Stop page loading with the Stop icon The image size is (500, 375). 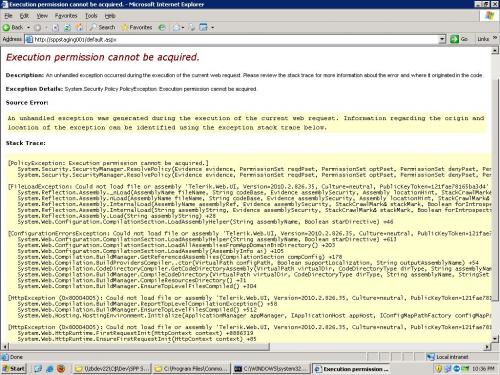(x=55, y=27)
